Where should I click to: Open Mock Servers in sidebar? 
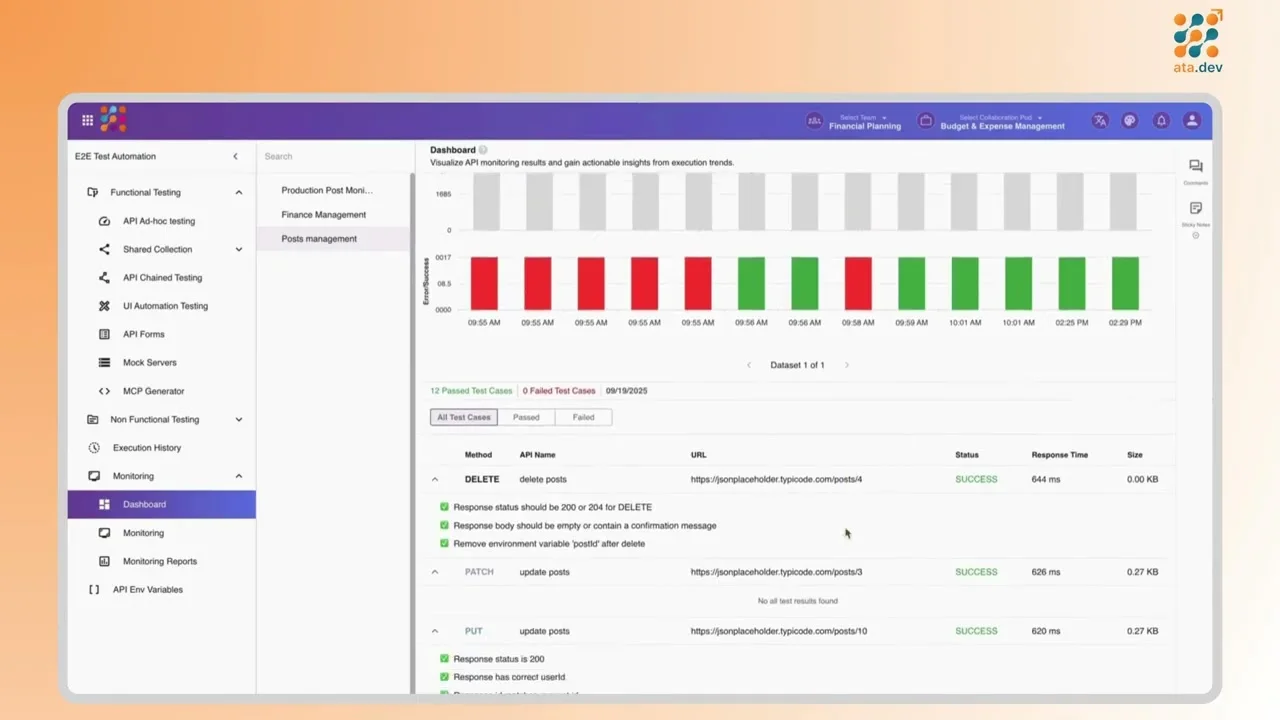coord(149,363)
